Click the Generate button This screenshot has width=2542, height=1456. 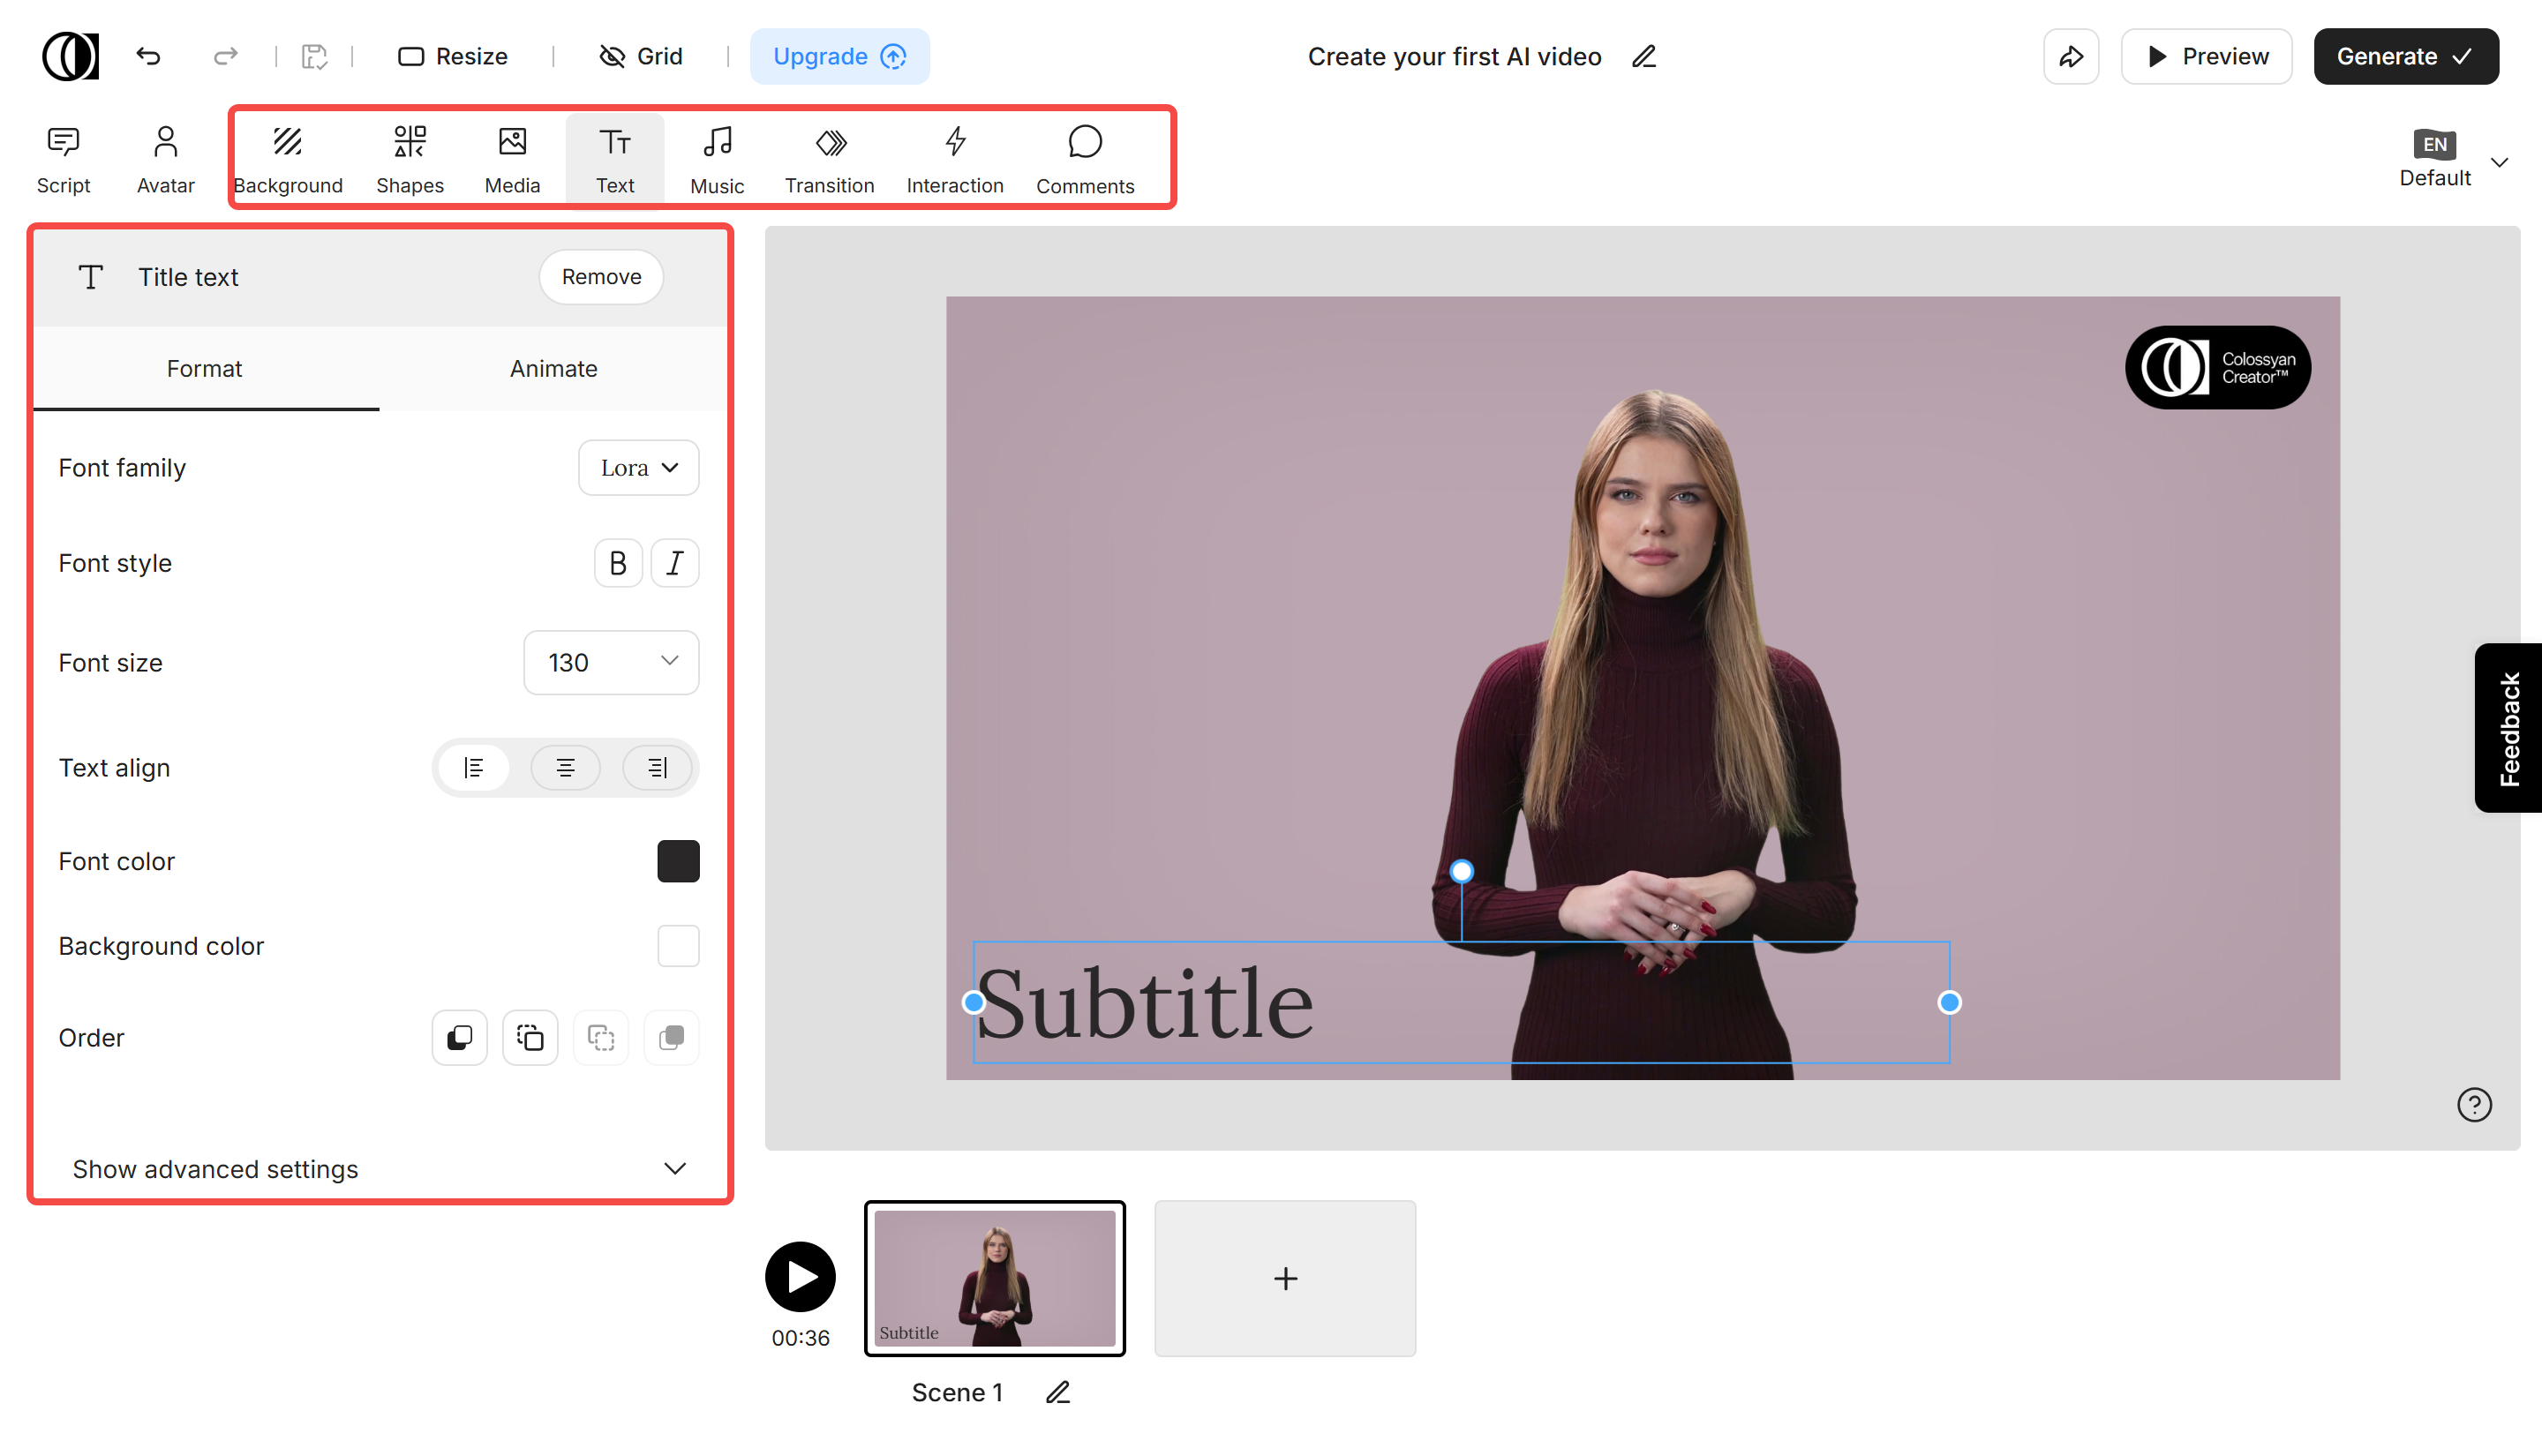(2406, 56)
